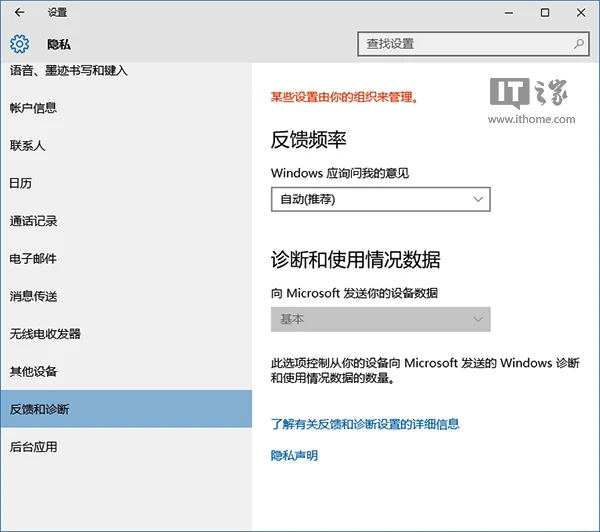Open the 语音、墨迹书写和键入 privacy category
600x532 pixels.
[69, 70]
